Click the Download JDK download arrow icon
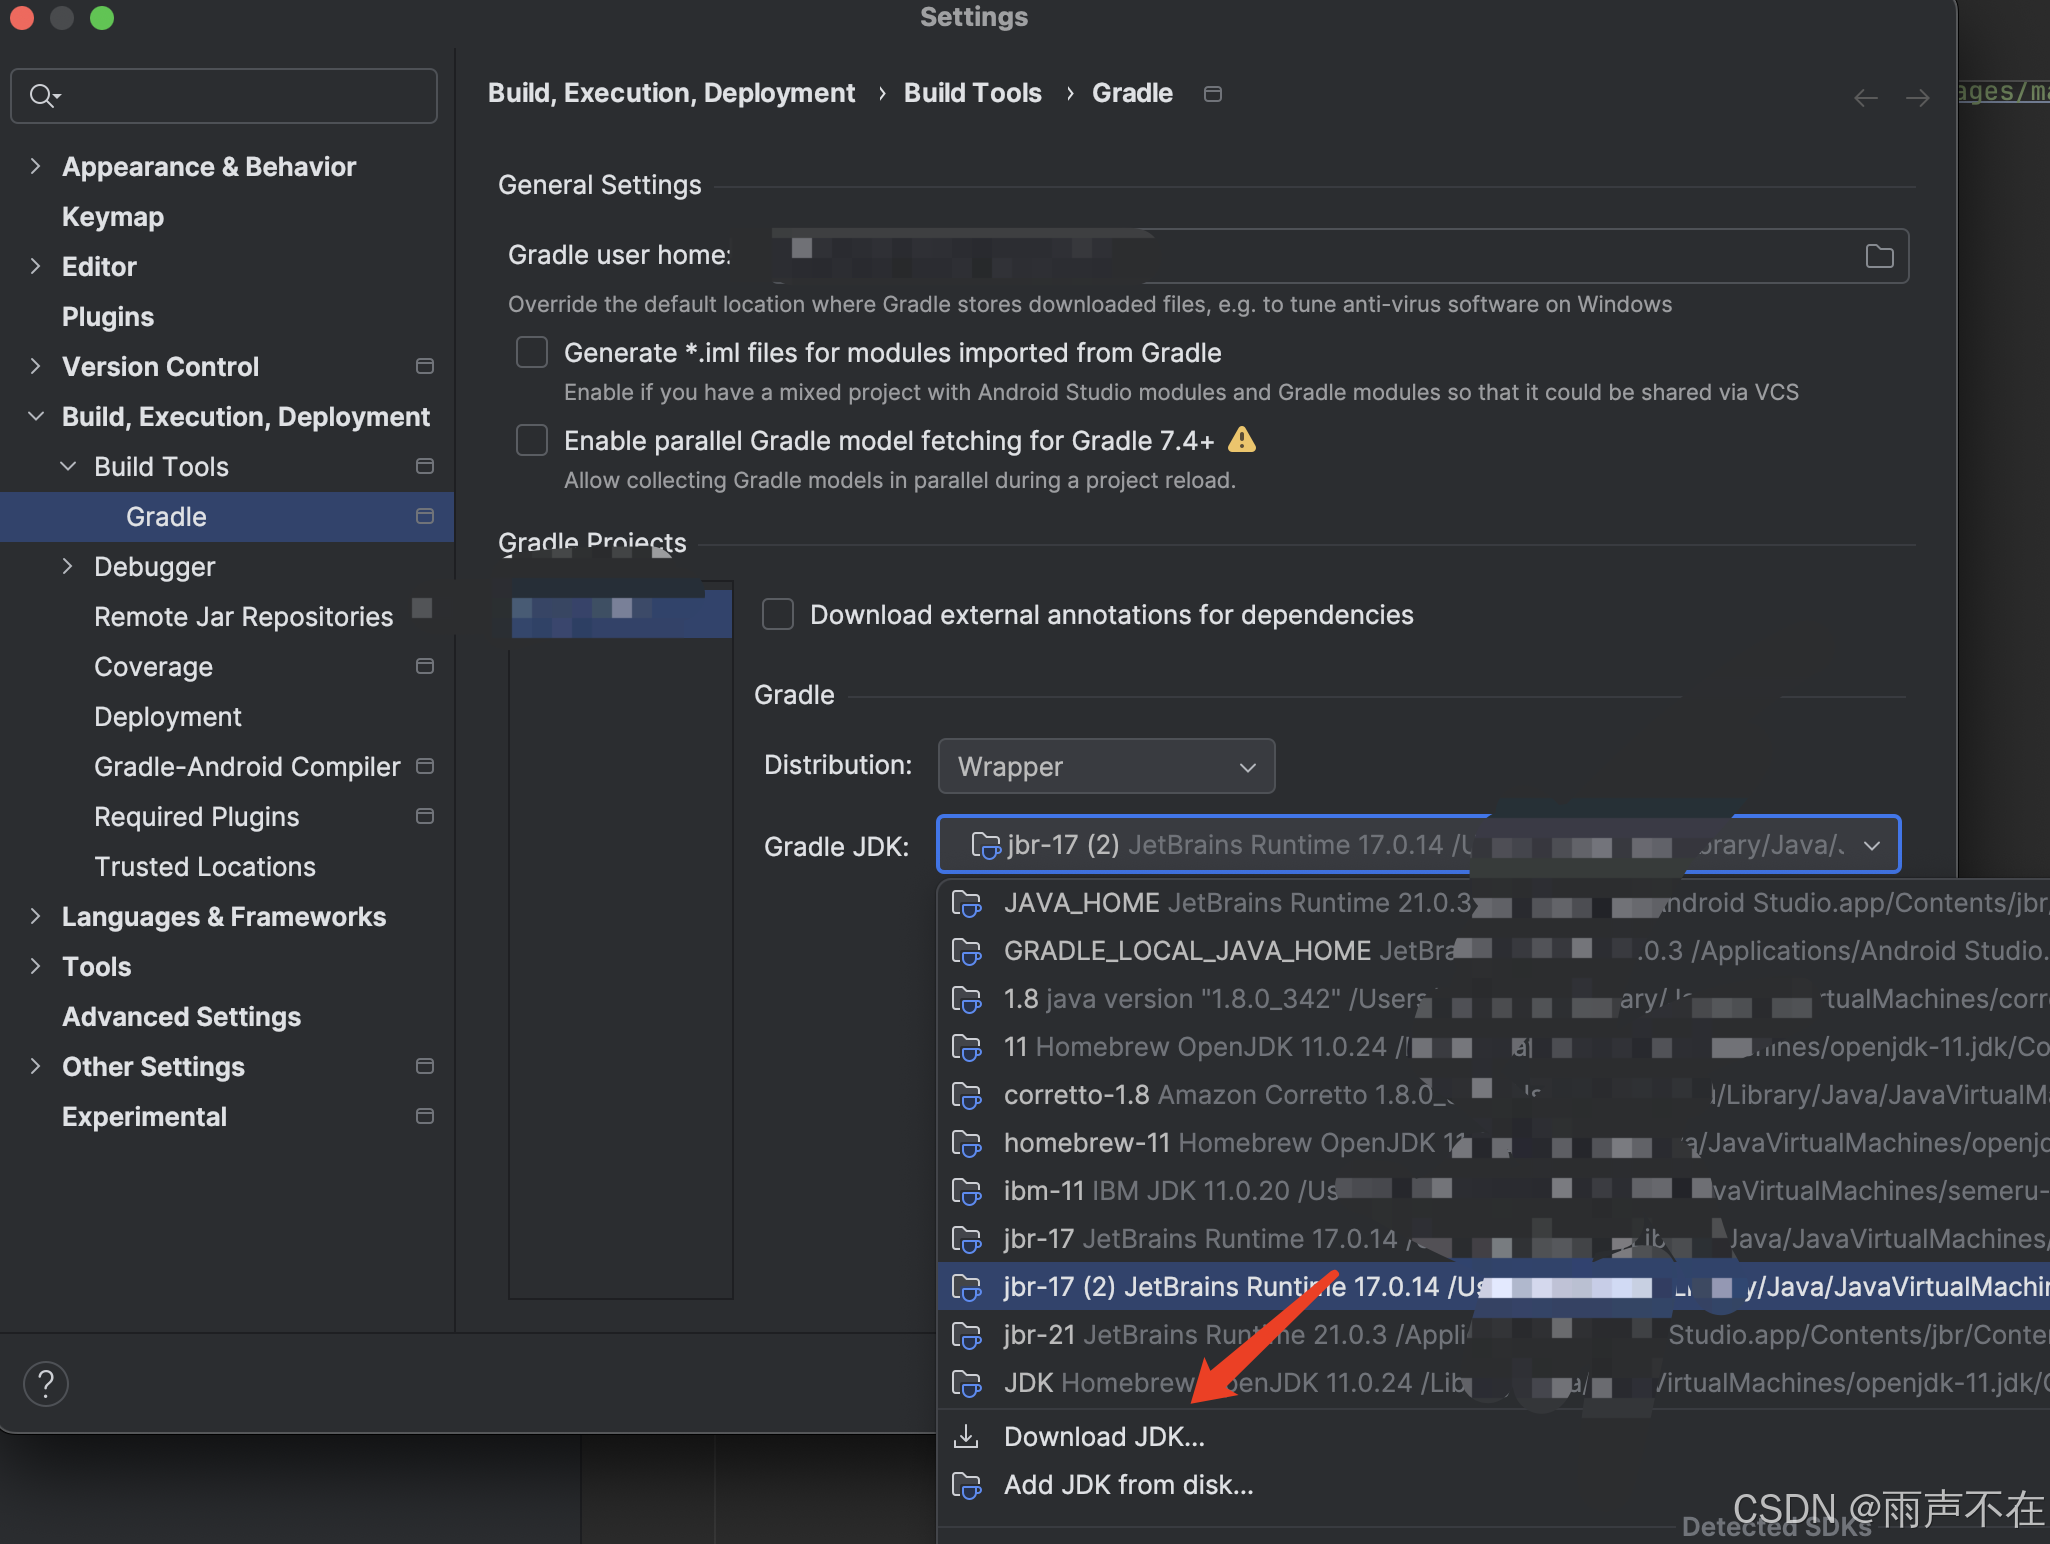The image size is (2050, 1544). click(x=966, y=1436)
